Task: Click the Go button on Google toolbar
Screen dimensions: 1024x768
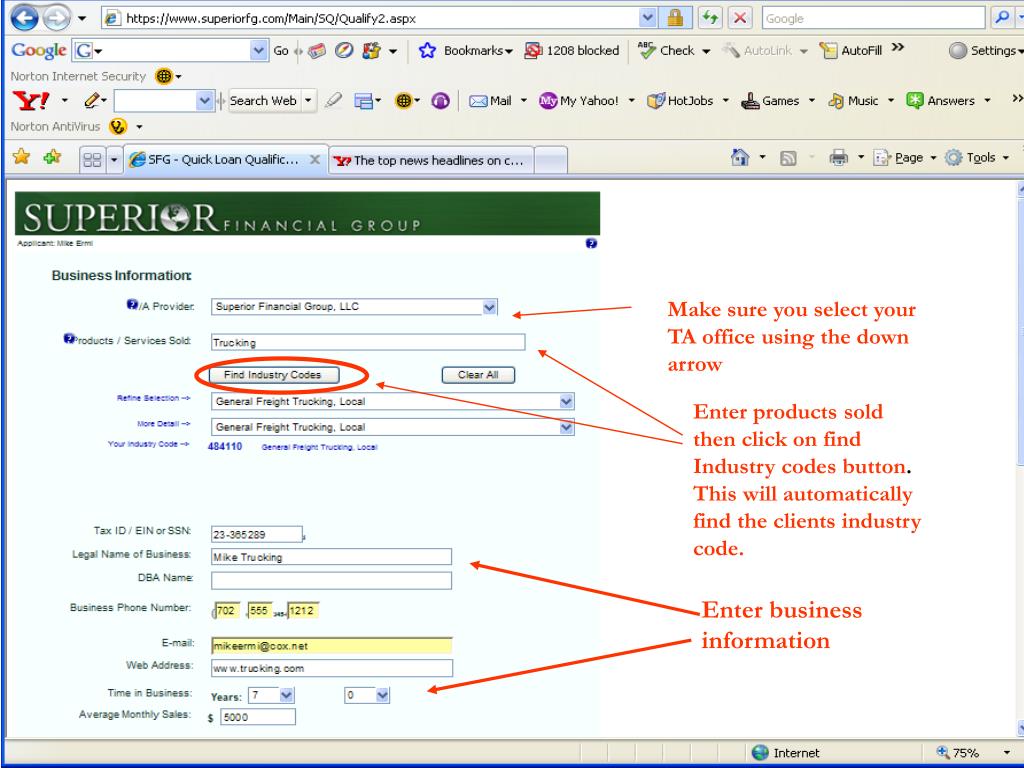Action: pos(281,50)
